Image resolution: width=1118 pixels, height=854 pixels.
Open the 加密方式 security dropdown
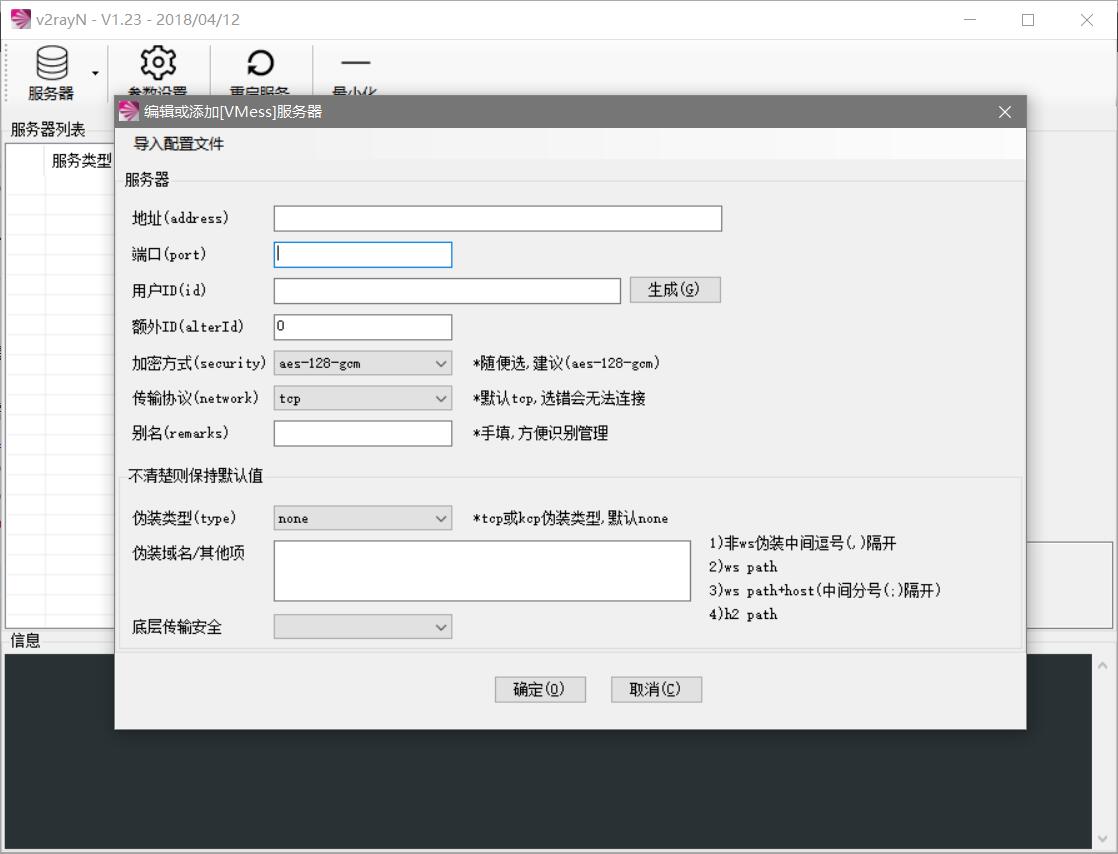point(363,363)
